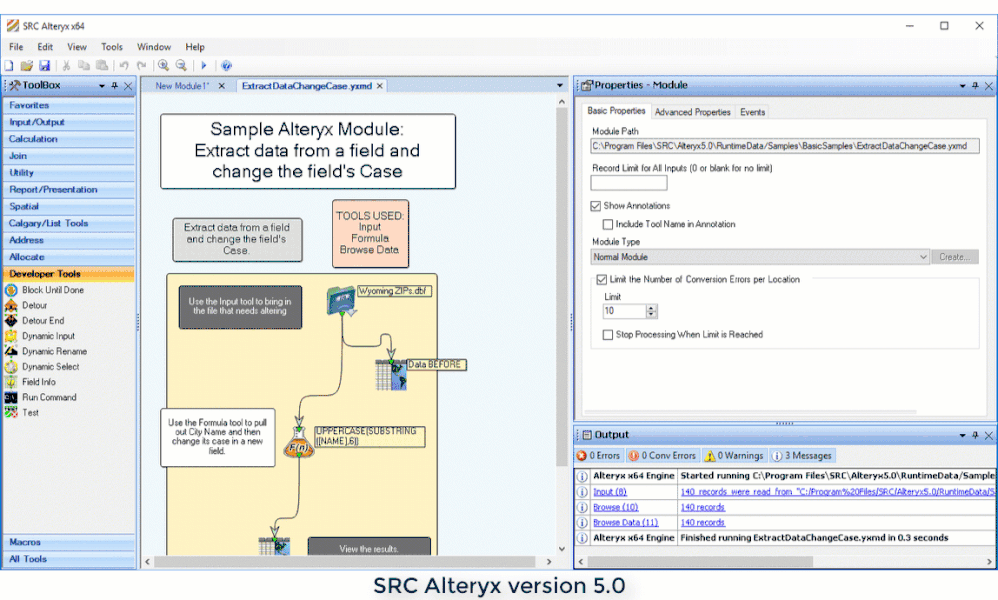Viewport: 998px width, 600px height.
Task: Click the Module Path text field
Action: click(785, 146)
